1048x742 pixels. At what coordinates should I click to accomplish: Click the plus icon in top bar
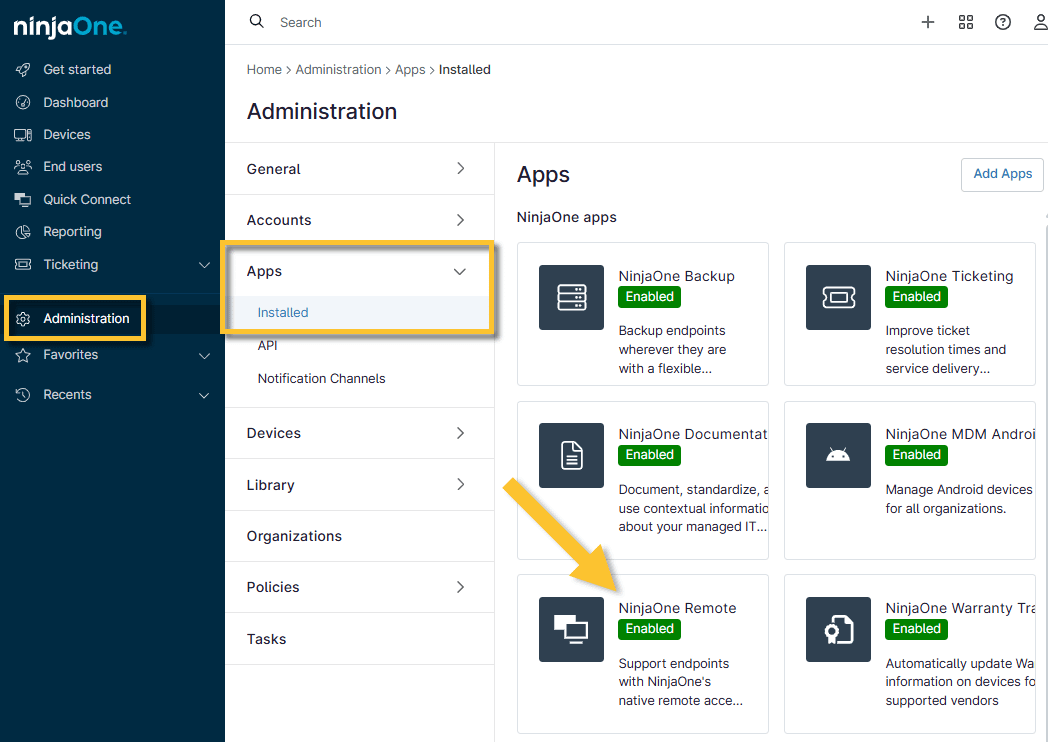pos(927,22)
